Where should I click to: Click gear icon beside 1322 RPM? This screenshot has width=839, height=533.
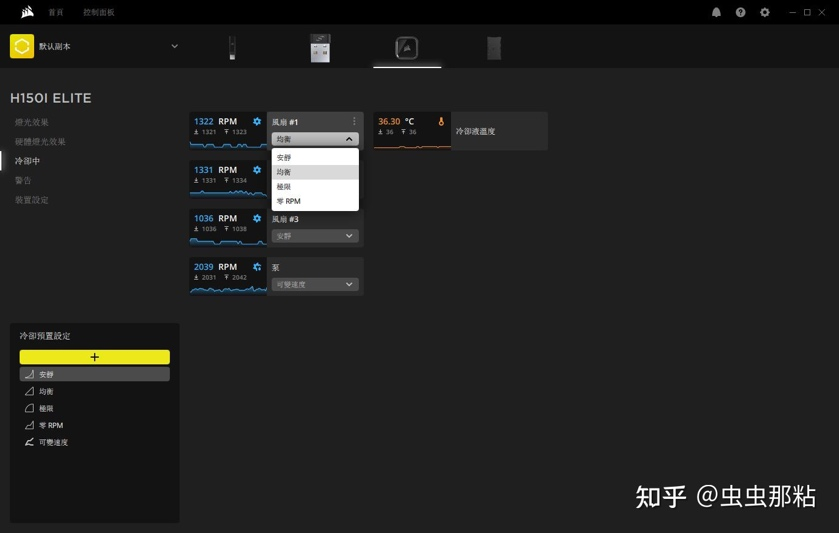point(257,121)
